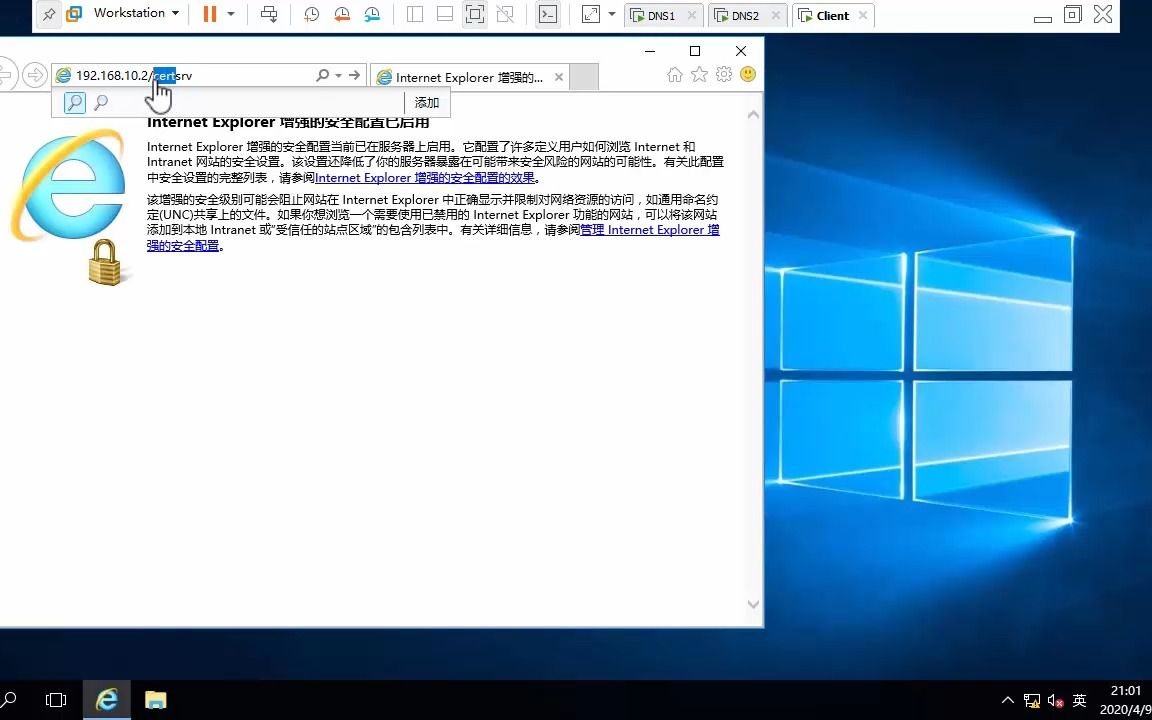
Task: Pause the running virtual machine
Action: pyautogui.click(x=210, y=15)
